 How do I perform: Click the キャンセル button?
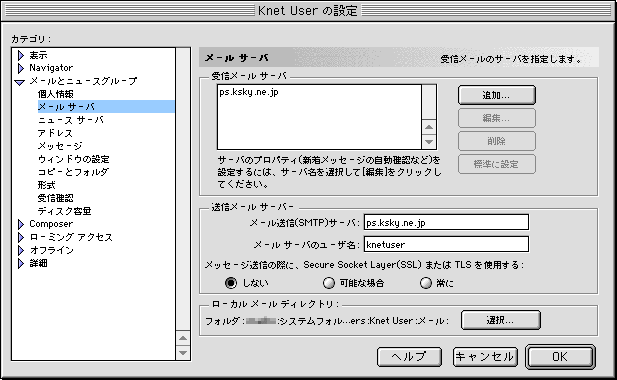485,357
